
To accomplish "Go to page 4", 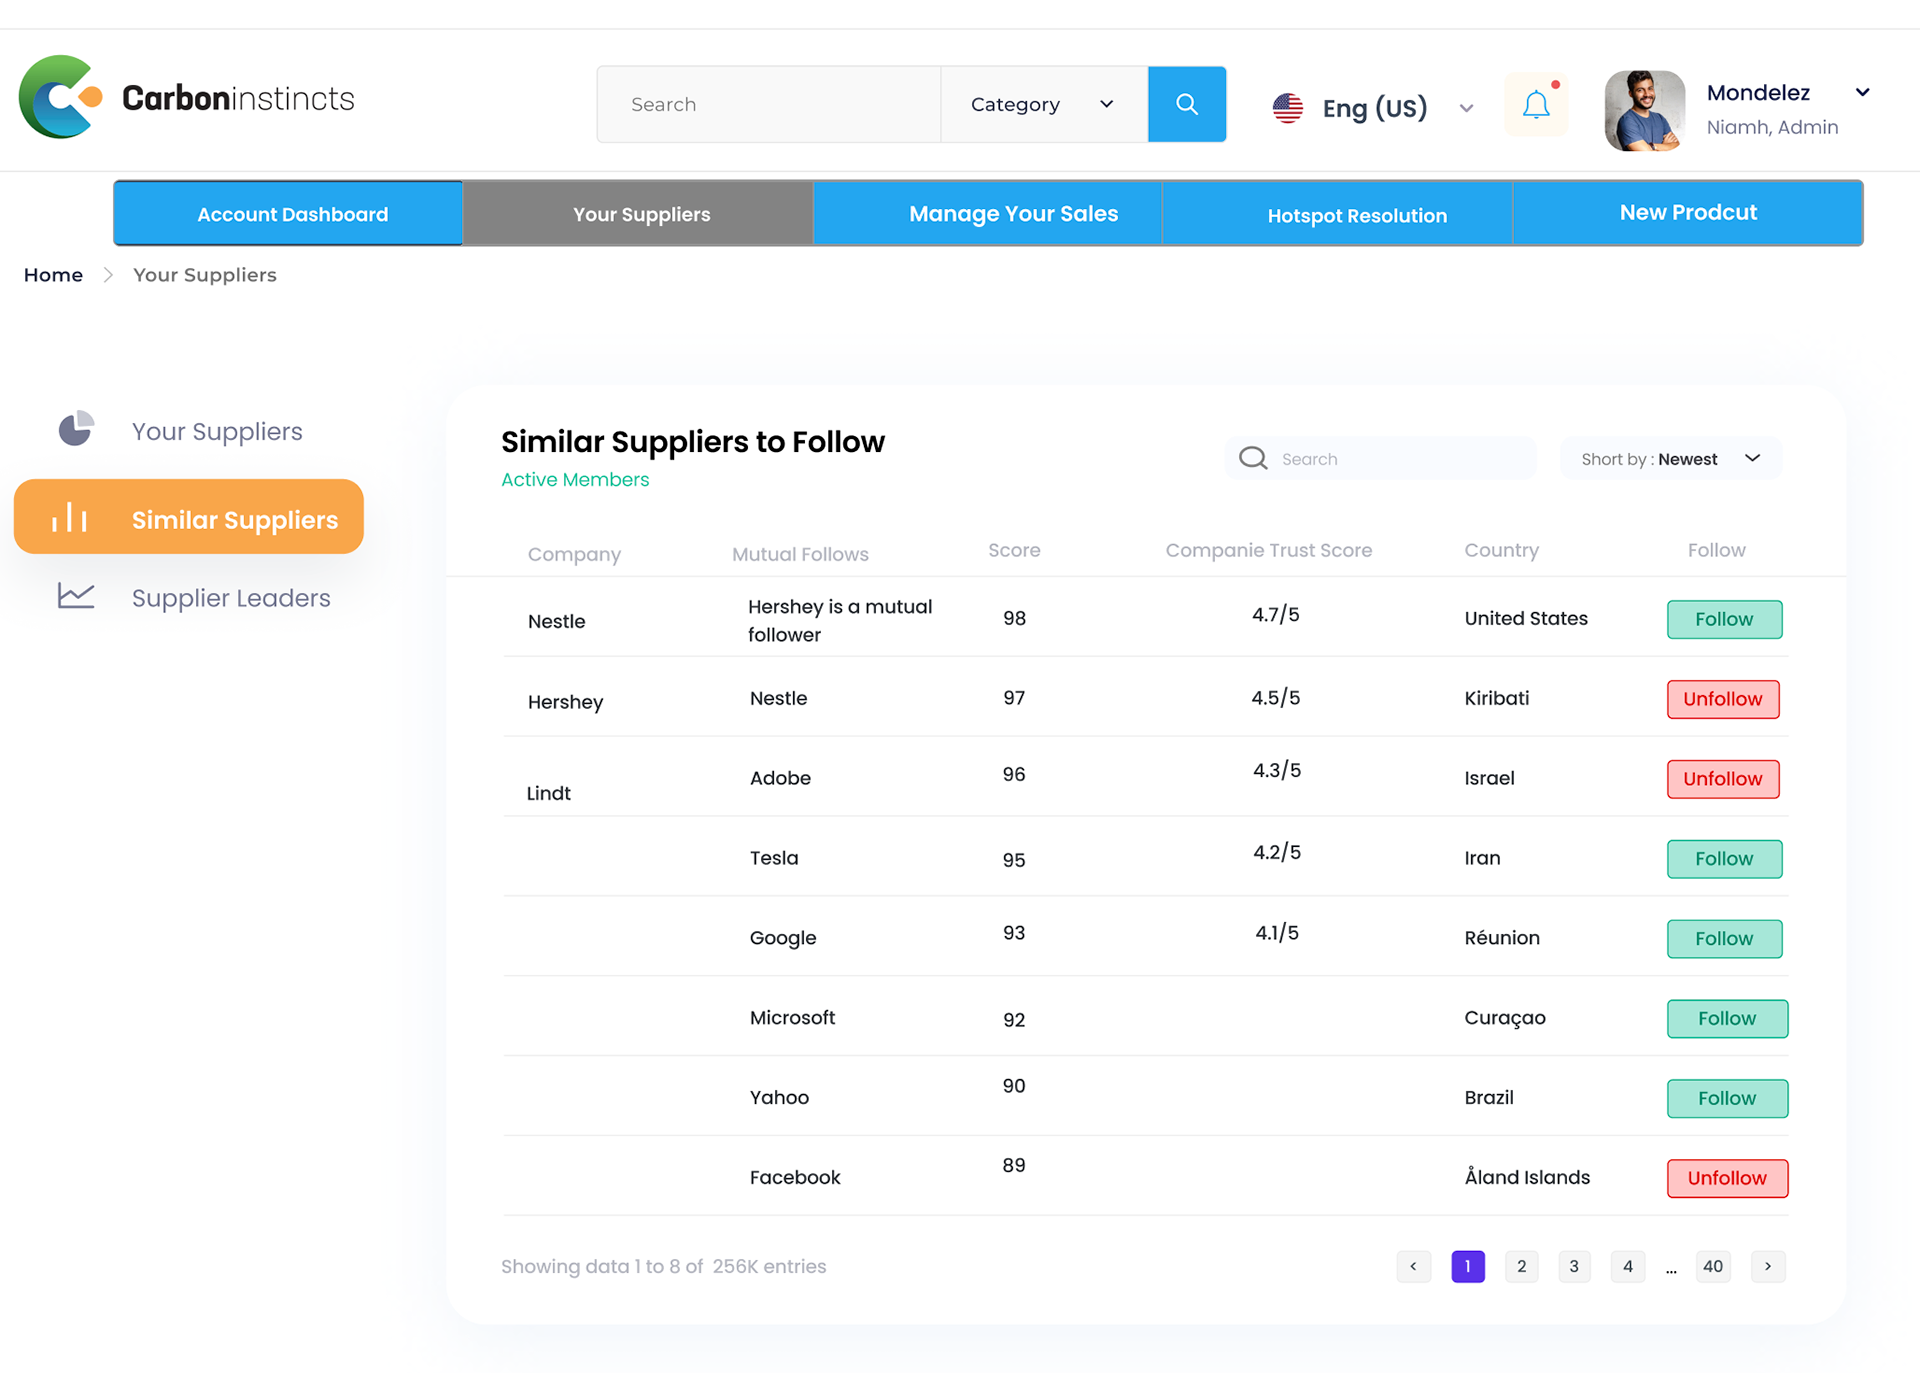I will (x=1628, y=1266).
